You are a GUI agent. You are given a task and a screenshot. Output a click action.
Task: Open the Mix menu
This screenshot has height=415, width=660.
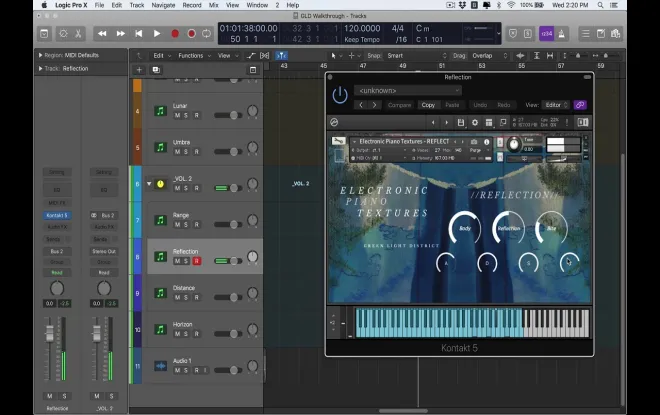[213, 5]
